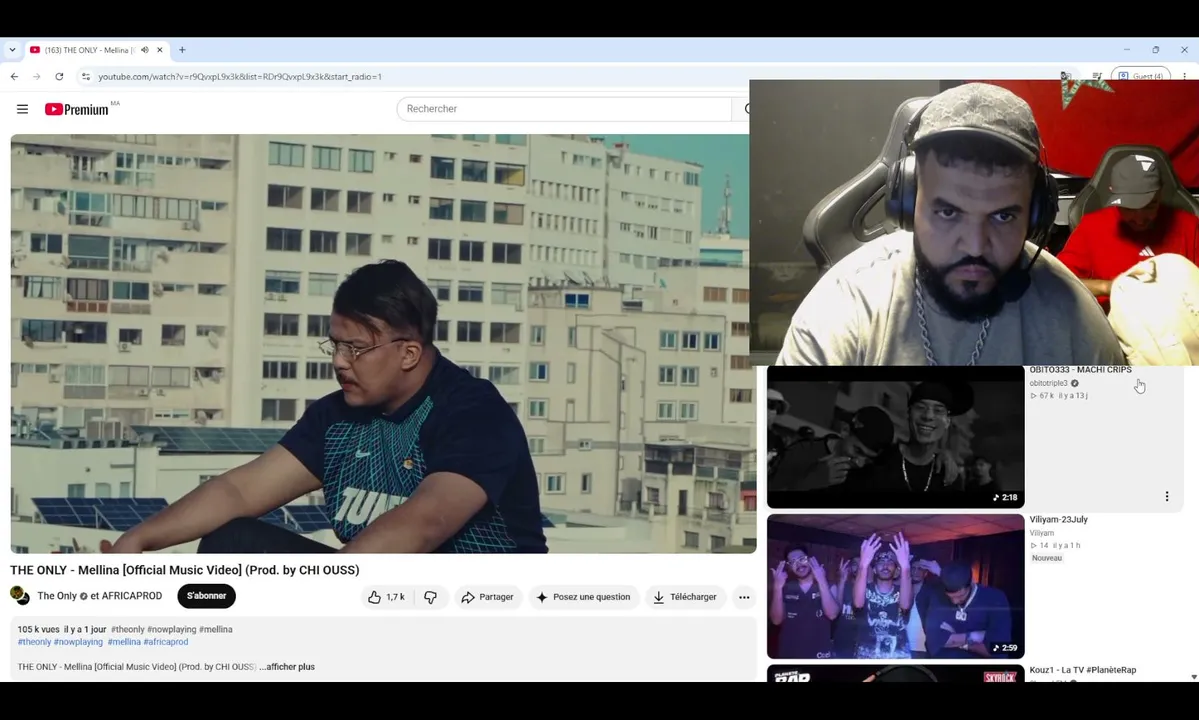The image size is (1199, 720).
Task: Open the YouTube hamburger guide menu
Action: tap(22, 109)
